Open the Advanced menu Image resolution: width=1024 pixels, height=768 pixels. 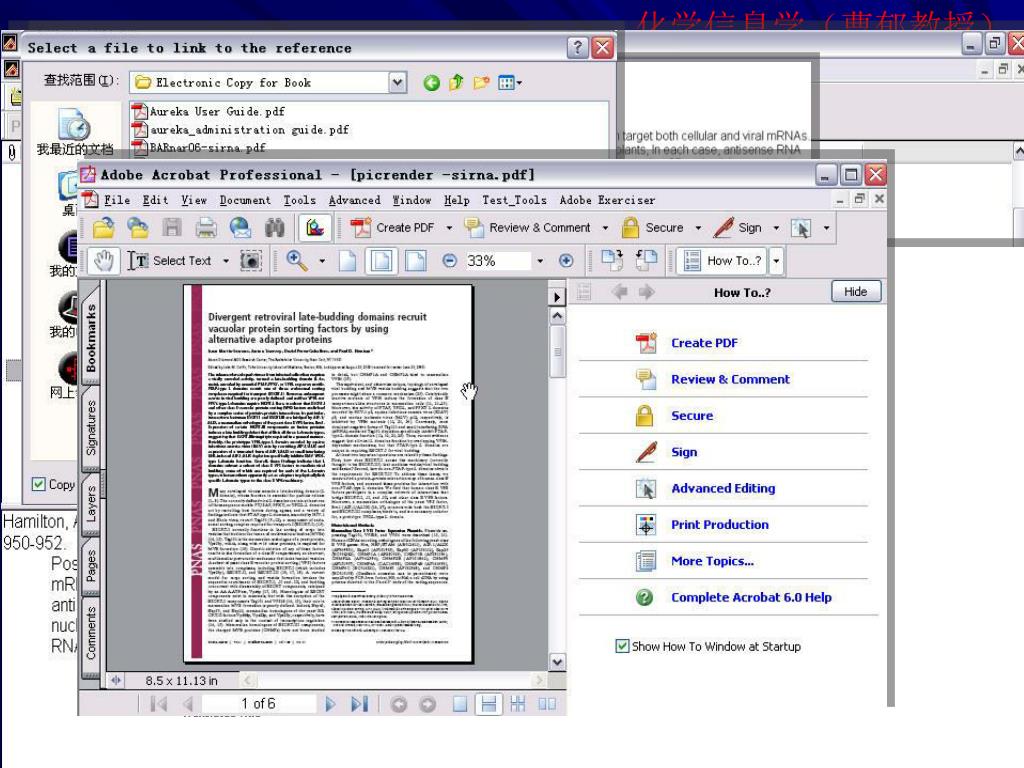[x=355, y=200]
